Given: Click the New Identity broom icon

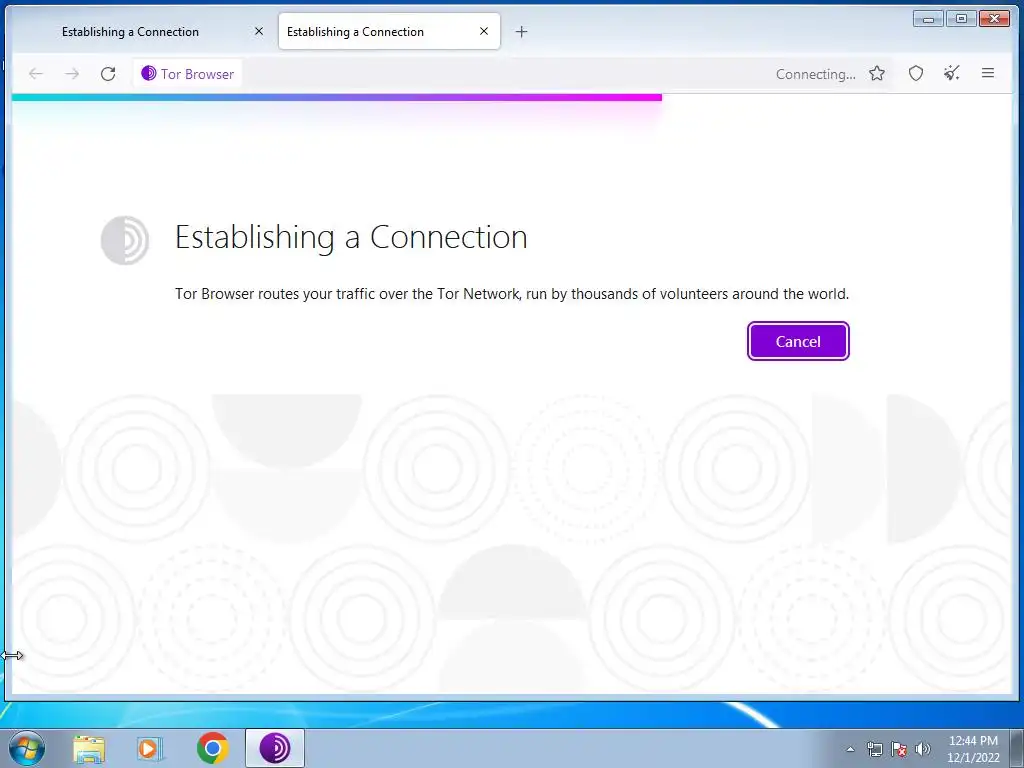Looking at the screenshot, I should pyautogui.click(x=952, y=73).
